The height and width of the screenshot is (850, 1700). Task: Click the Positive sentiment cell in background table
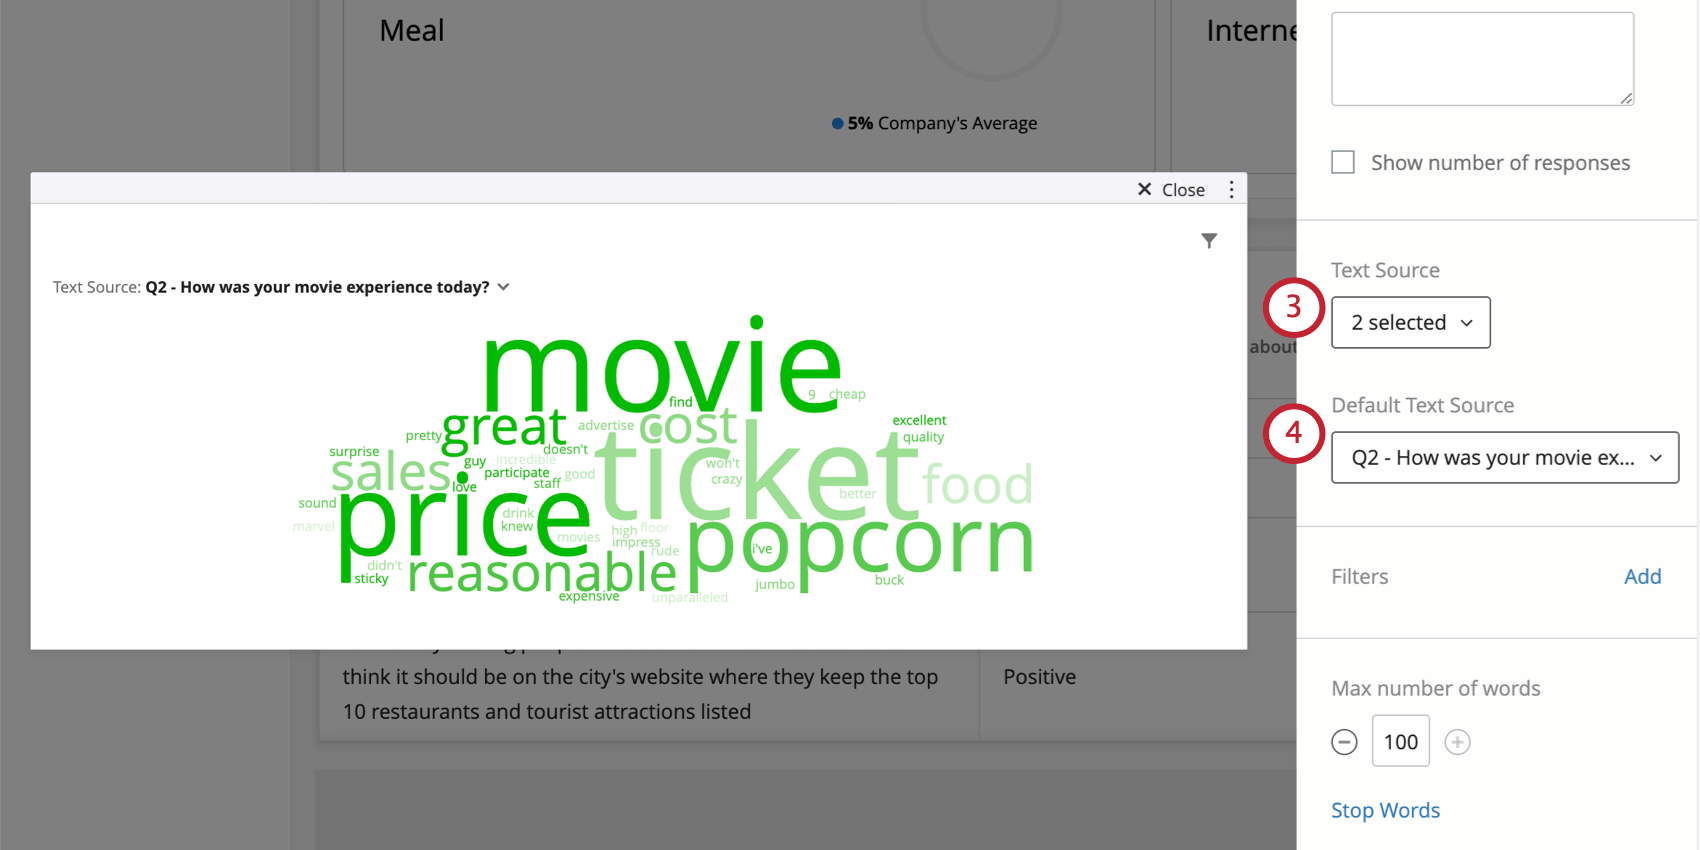1039,677
